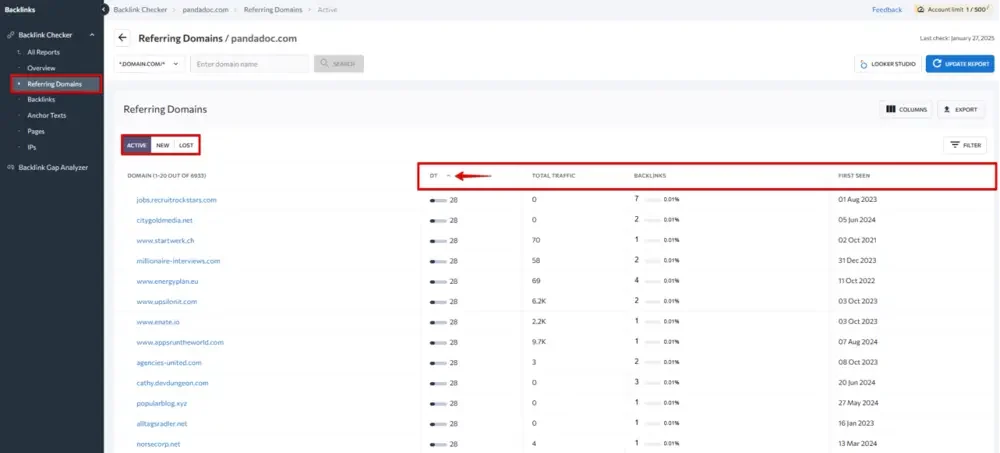The width and height of the screenshot is (1000, 453).
Task: Collapse the Backlink Checker sidebar section
Action: [x=92, y=35]
